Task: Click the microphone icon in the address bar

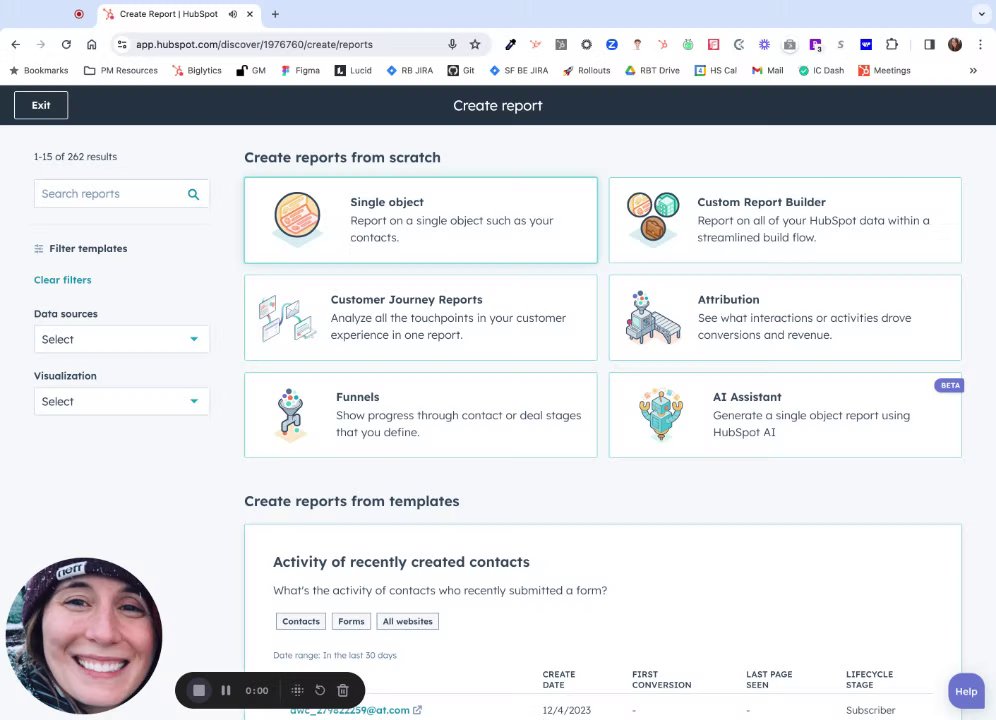Action: point(452,44)
